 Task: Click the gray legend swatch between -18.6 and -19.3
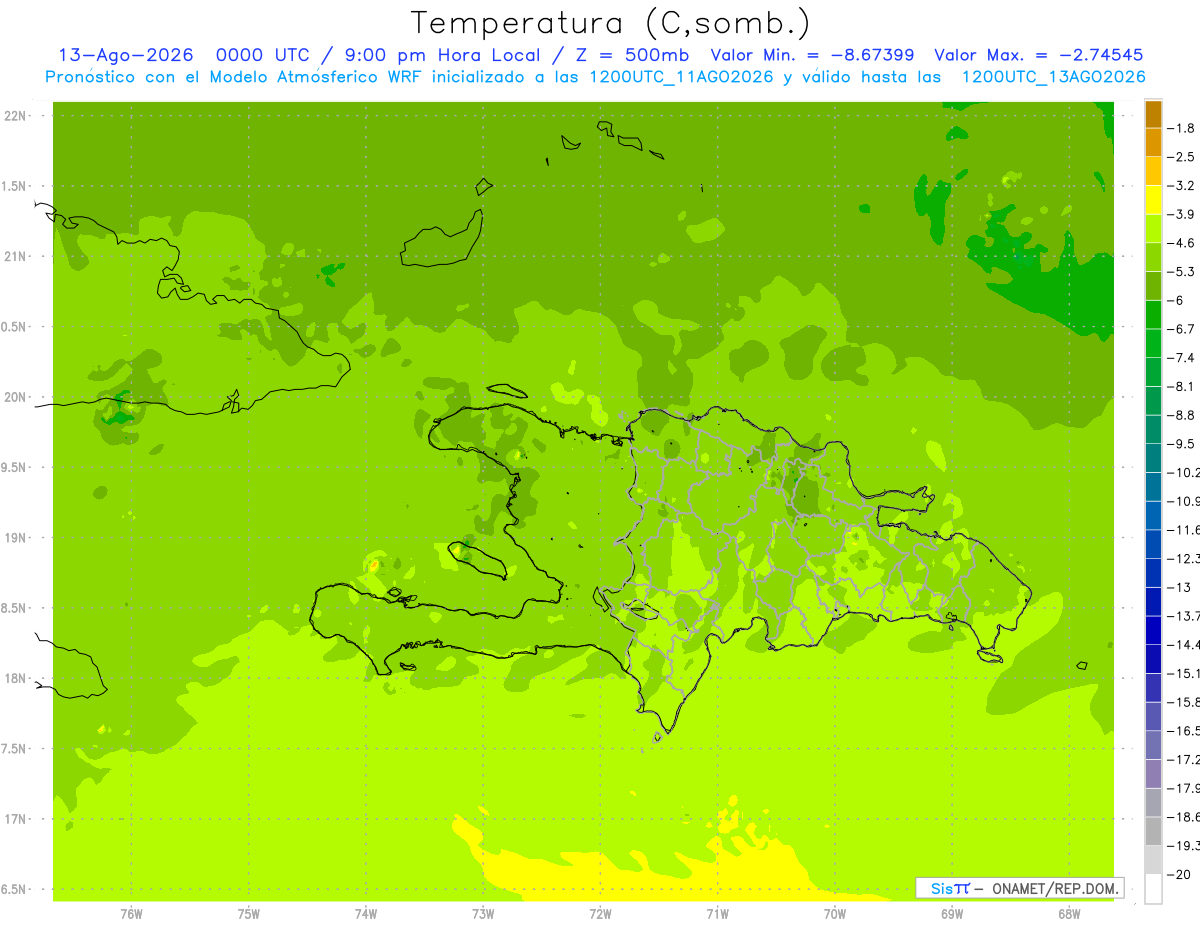click(x=1153, y=831)
